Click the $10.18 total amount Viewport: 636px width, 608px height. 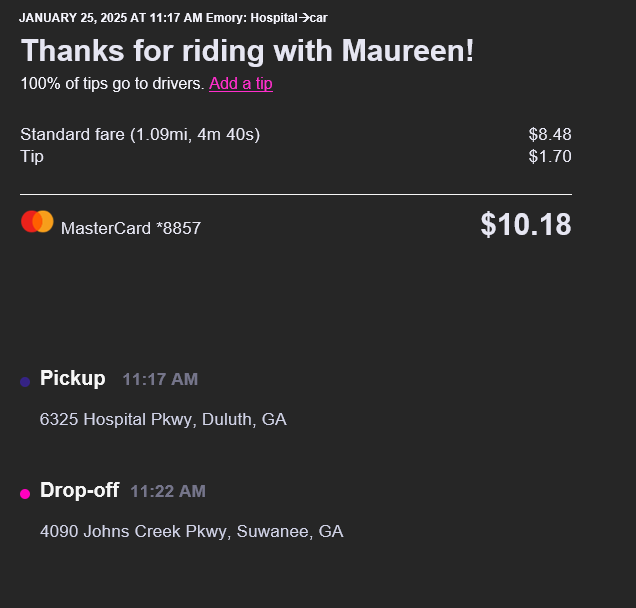[x=525, y=225]
